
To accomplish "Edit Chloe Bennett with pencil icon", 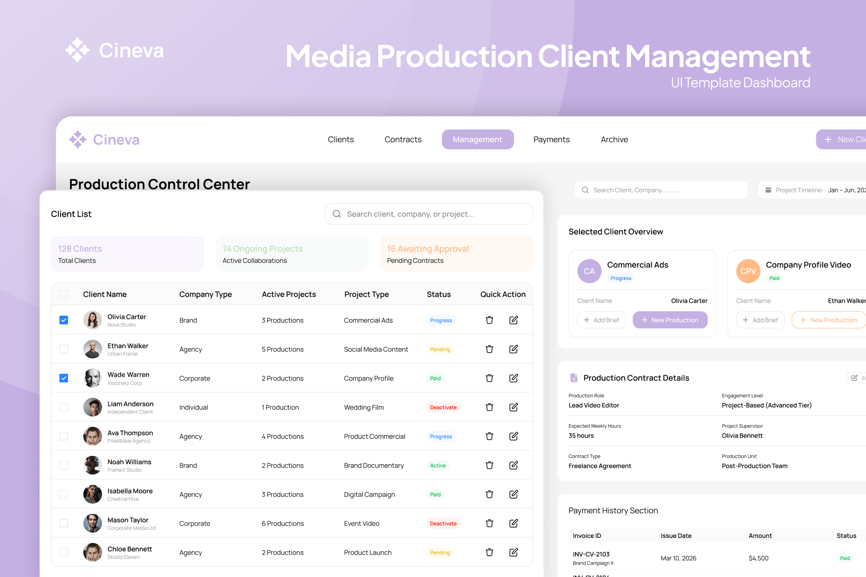I will tap(513, 552).
